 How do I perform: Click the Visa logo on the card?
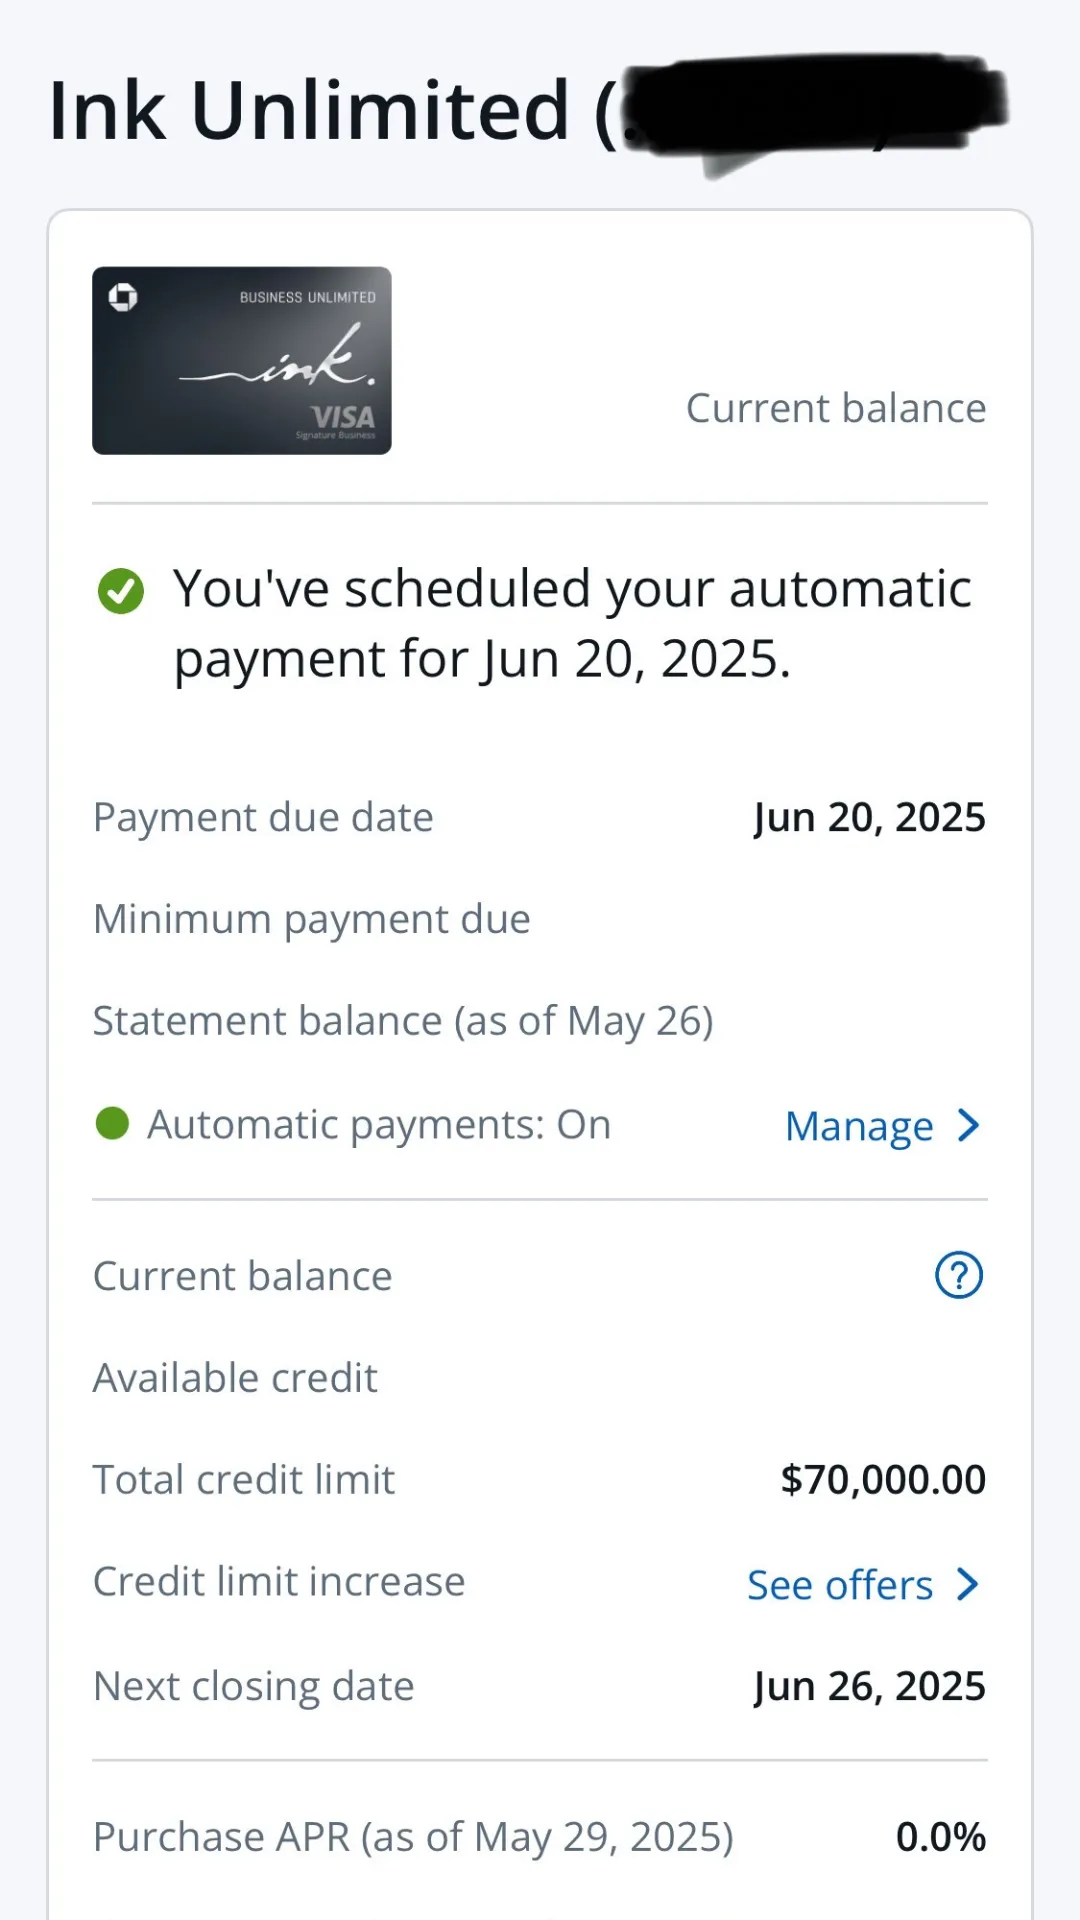click(x=342, y=416)
